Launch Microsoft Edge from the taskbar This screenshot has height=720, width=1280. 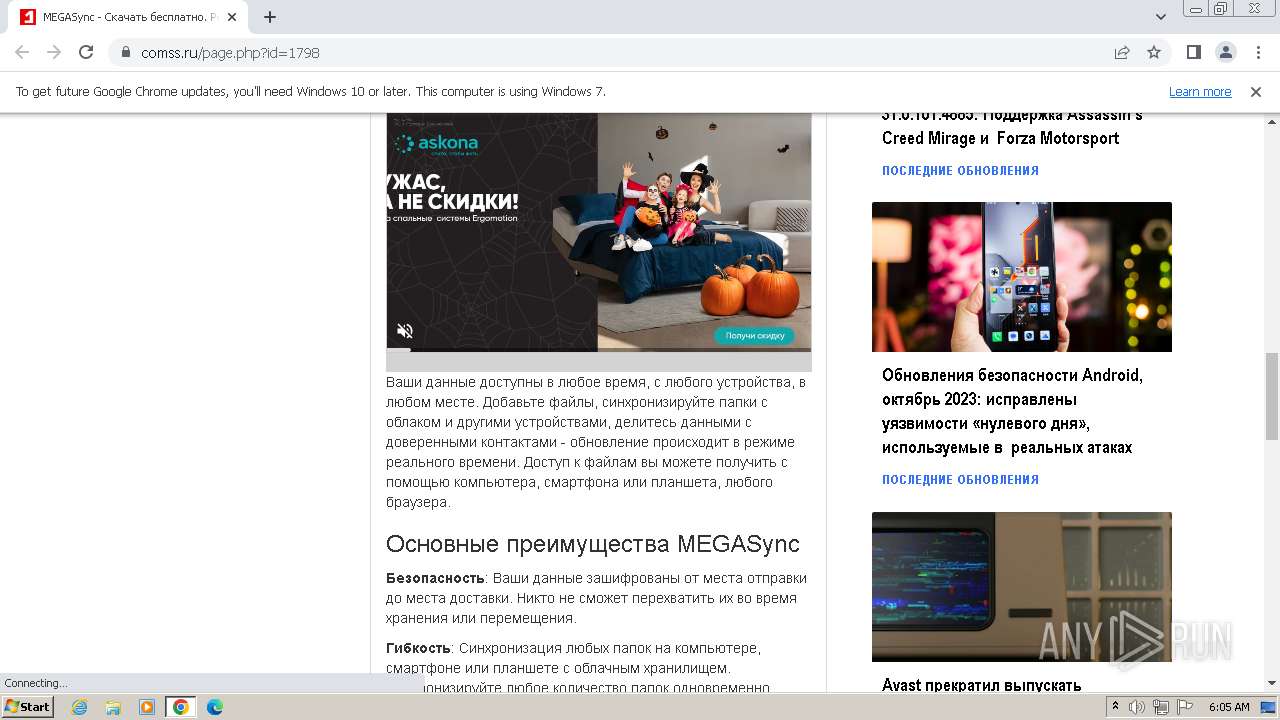coord(215,707)
